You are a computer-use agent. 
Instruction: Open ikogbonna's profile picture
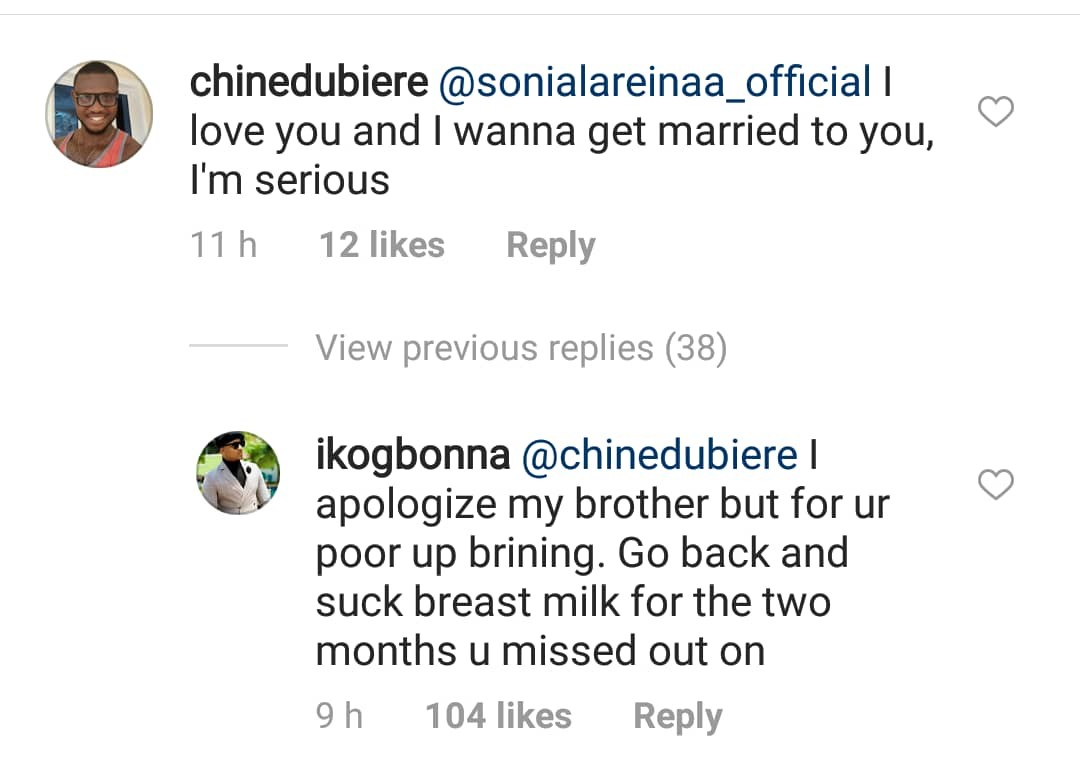(238, 473)
